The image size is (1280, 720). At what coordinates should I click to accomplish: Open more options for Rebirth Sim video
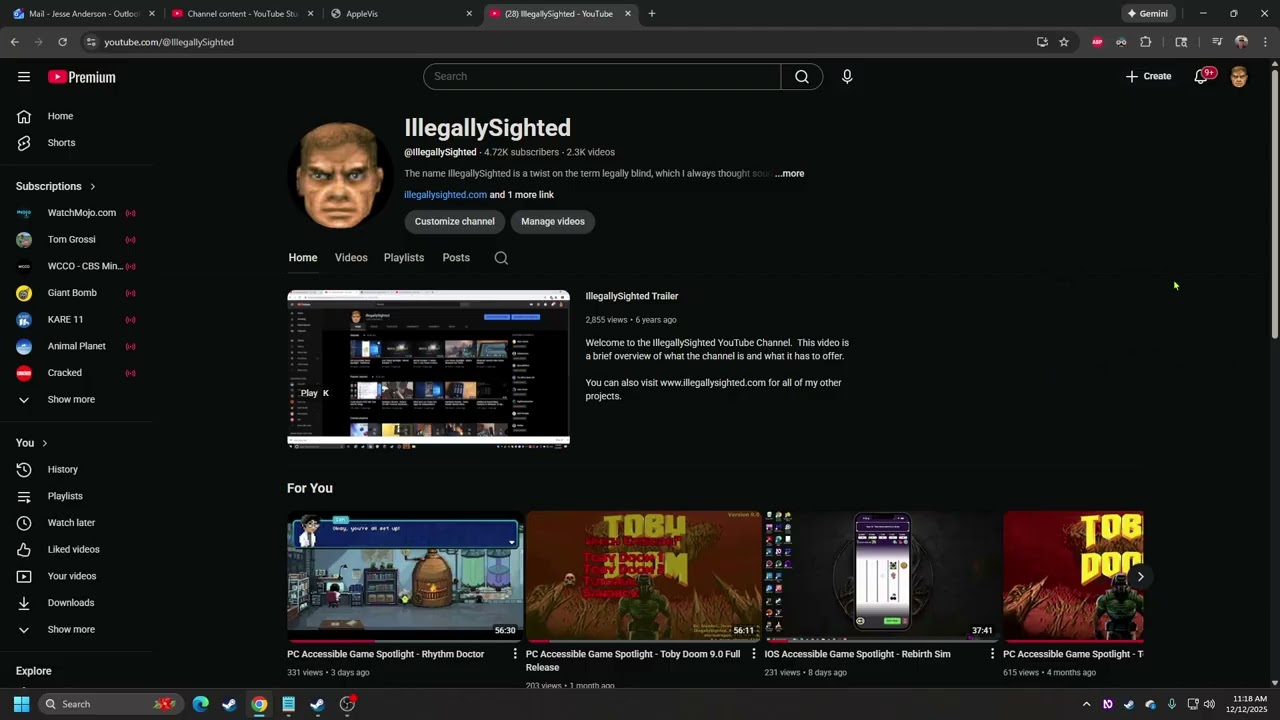[992, 654]
